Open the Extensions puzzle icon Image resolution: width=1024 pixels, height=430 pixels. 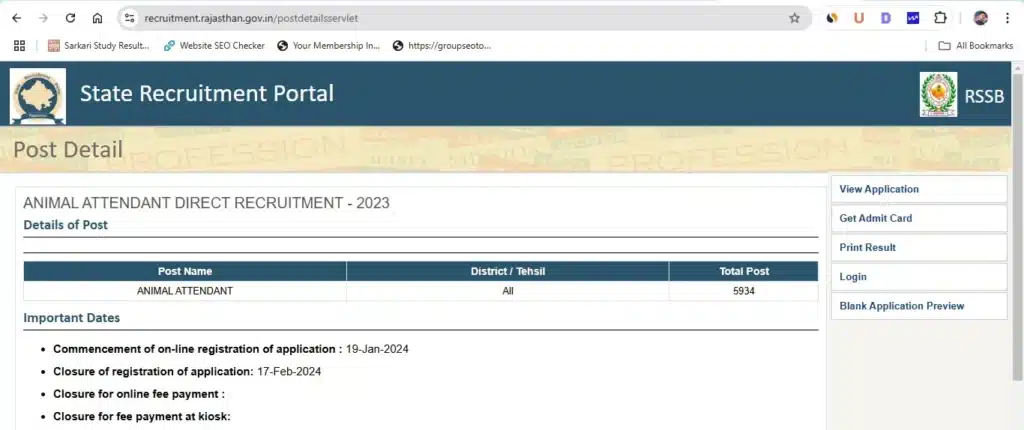940,18
